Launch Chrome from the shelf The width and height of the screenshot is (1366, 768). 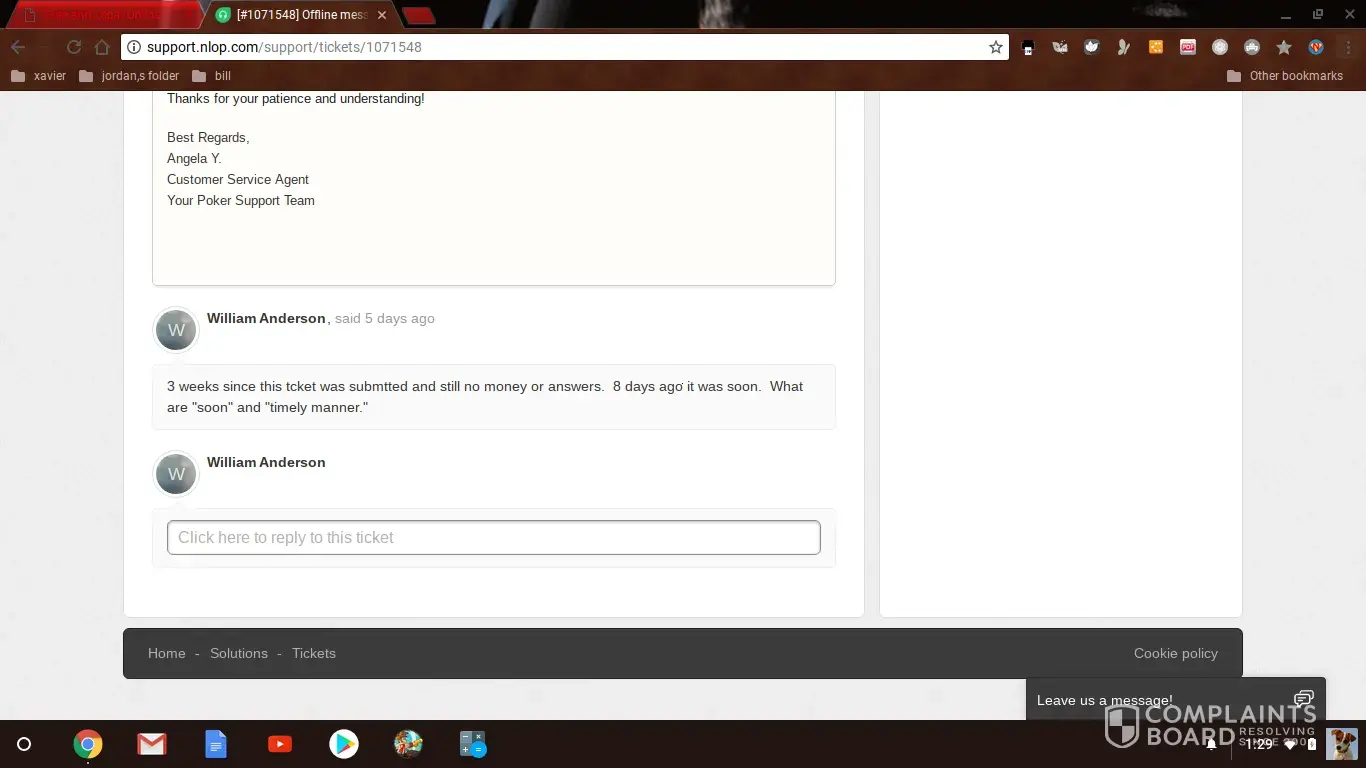click(x=88, y=744)
